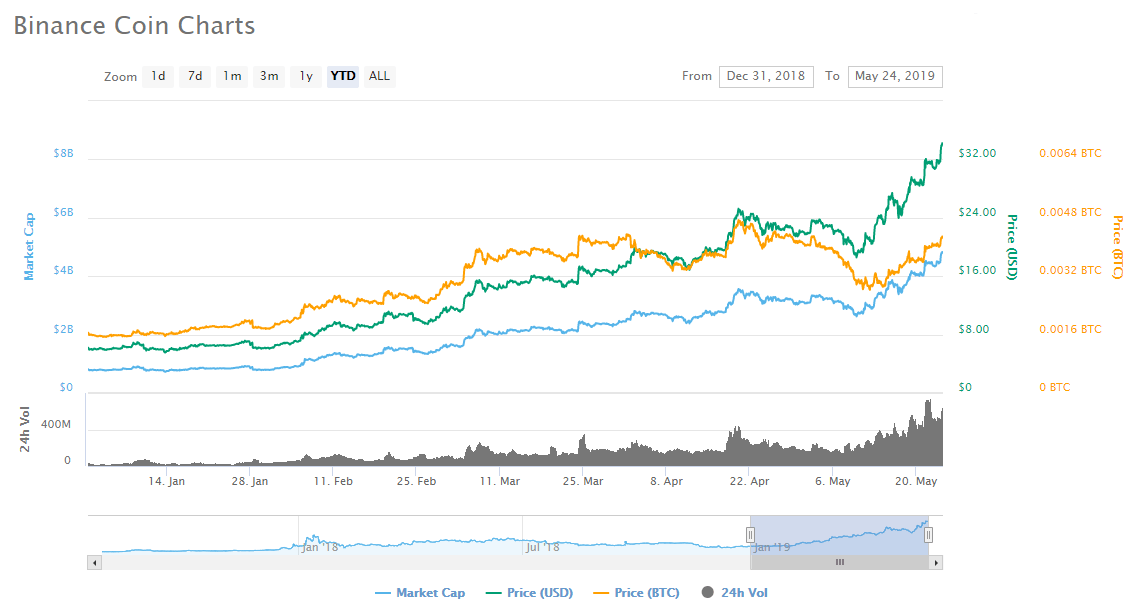Activate the YTD zoom preset
The image size is (1147, 606).
pos(342,76)
